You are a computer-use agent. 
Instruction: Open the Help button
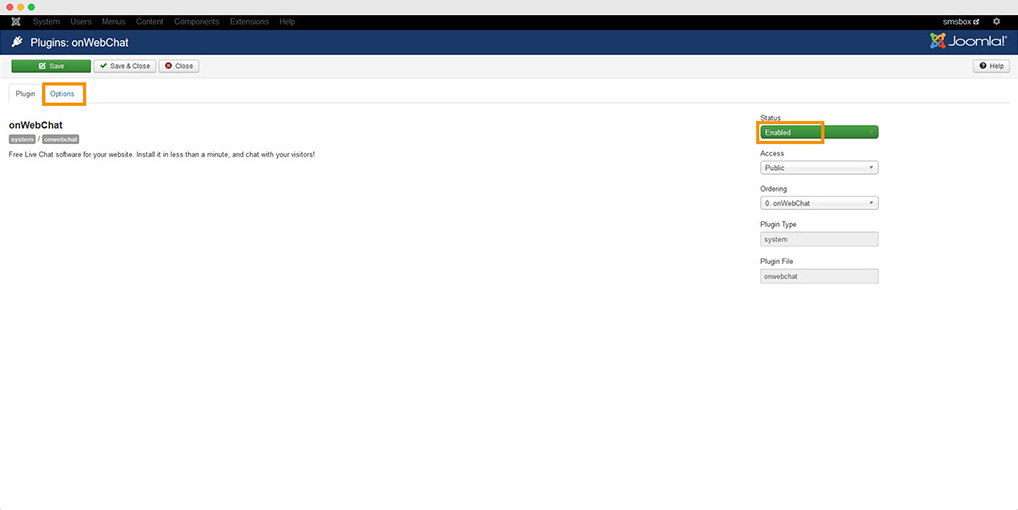point(991,66)
